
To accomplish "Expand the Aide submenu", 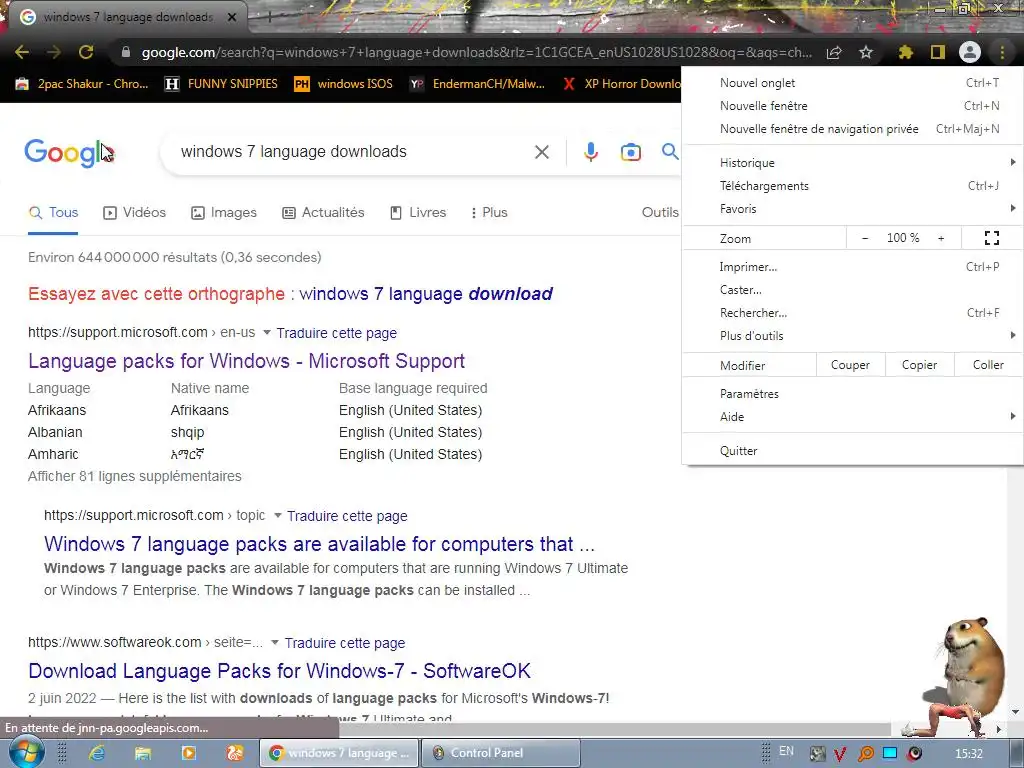I will (x=852, y=417).
